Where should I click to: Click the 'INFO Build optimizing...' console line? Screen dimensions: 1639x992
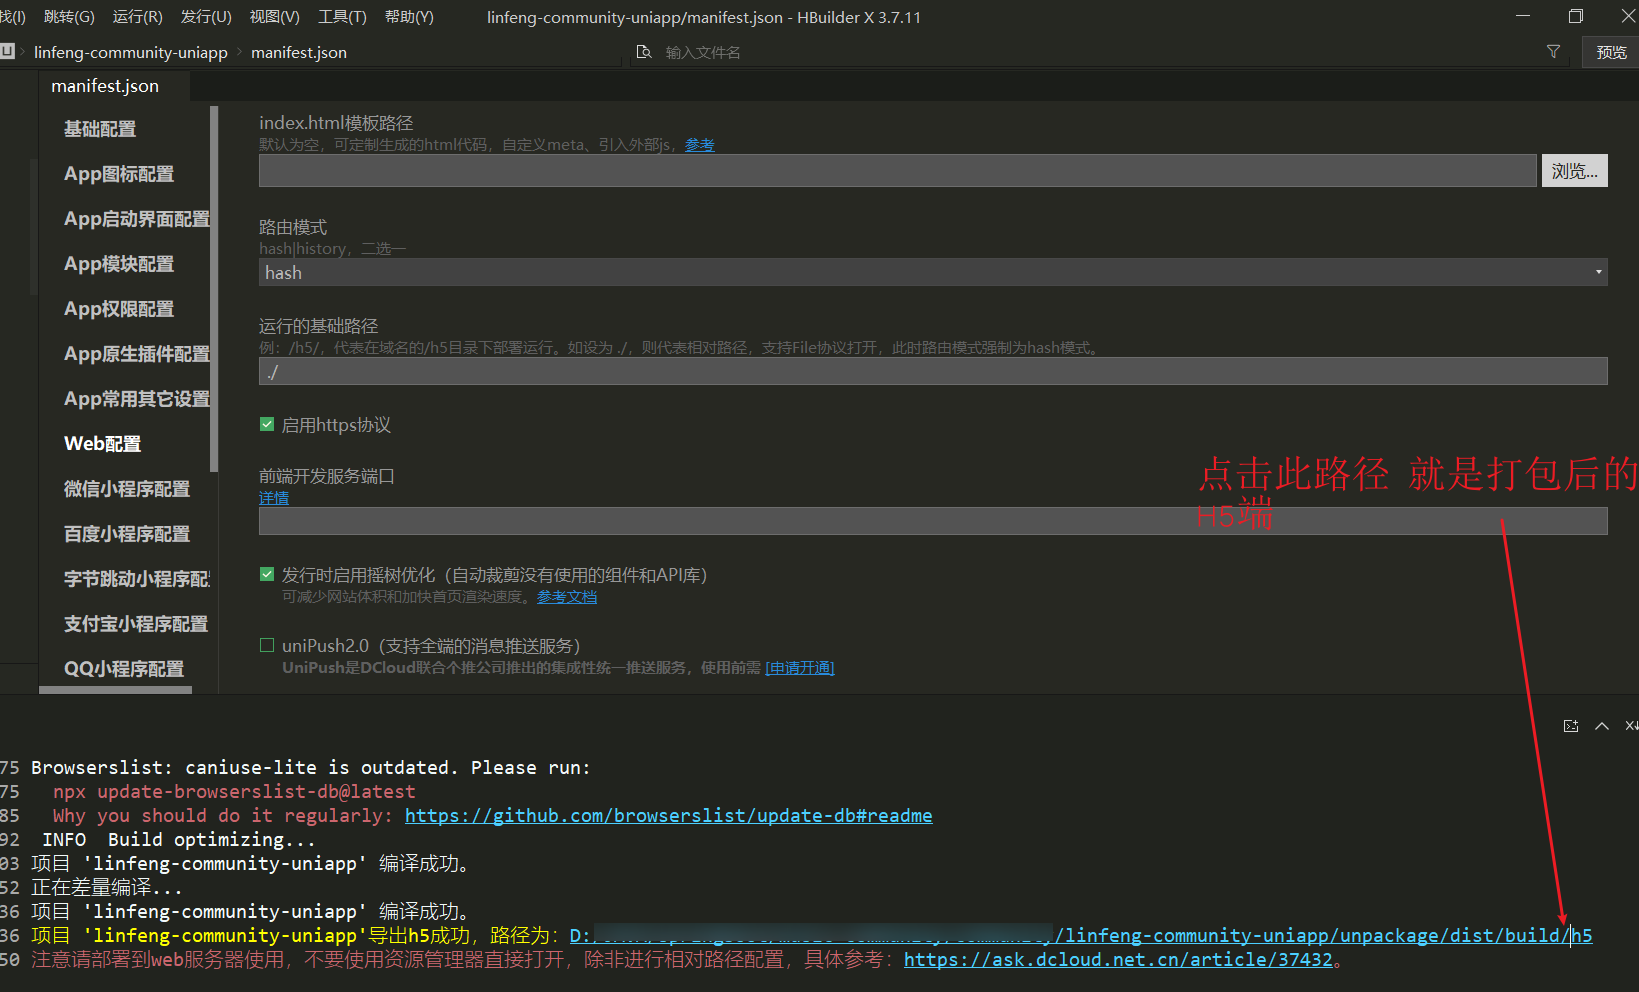pos(179,840)
